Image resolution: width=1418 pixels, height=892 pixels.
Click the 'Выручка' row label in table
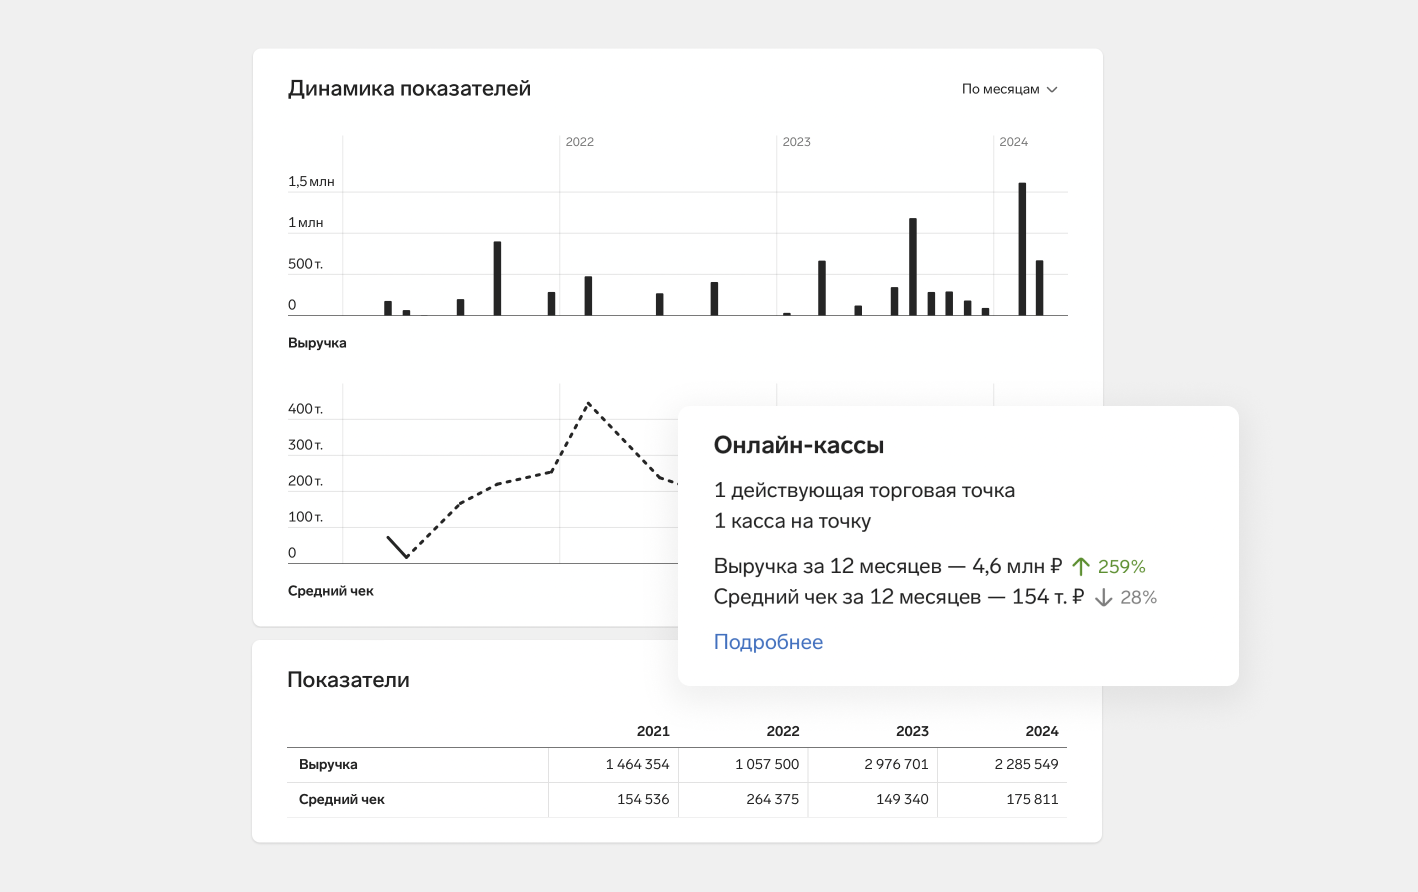click(x=328, y=765)
